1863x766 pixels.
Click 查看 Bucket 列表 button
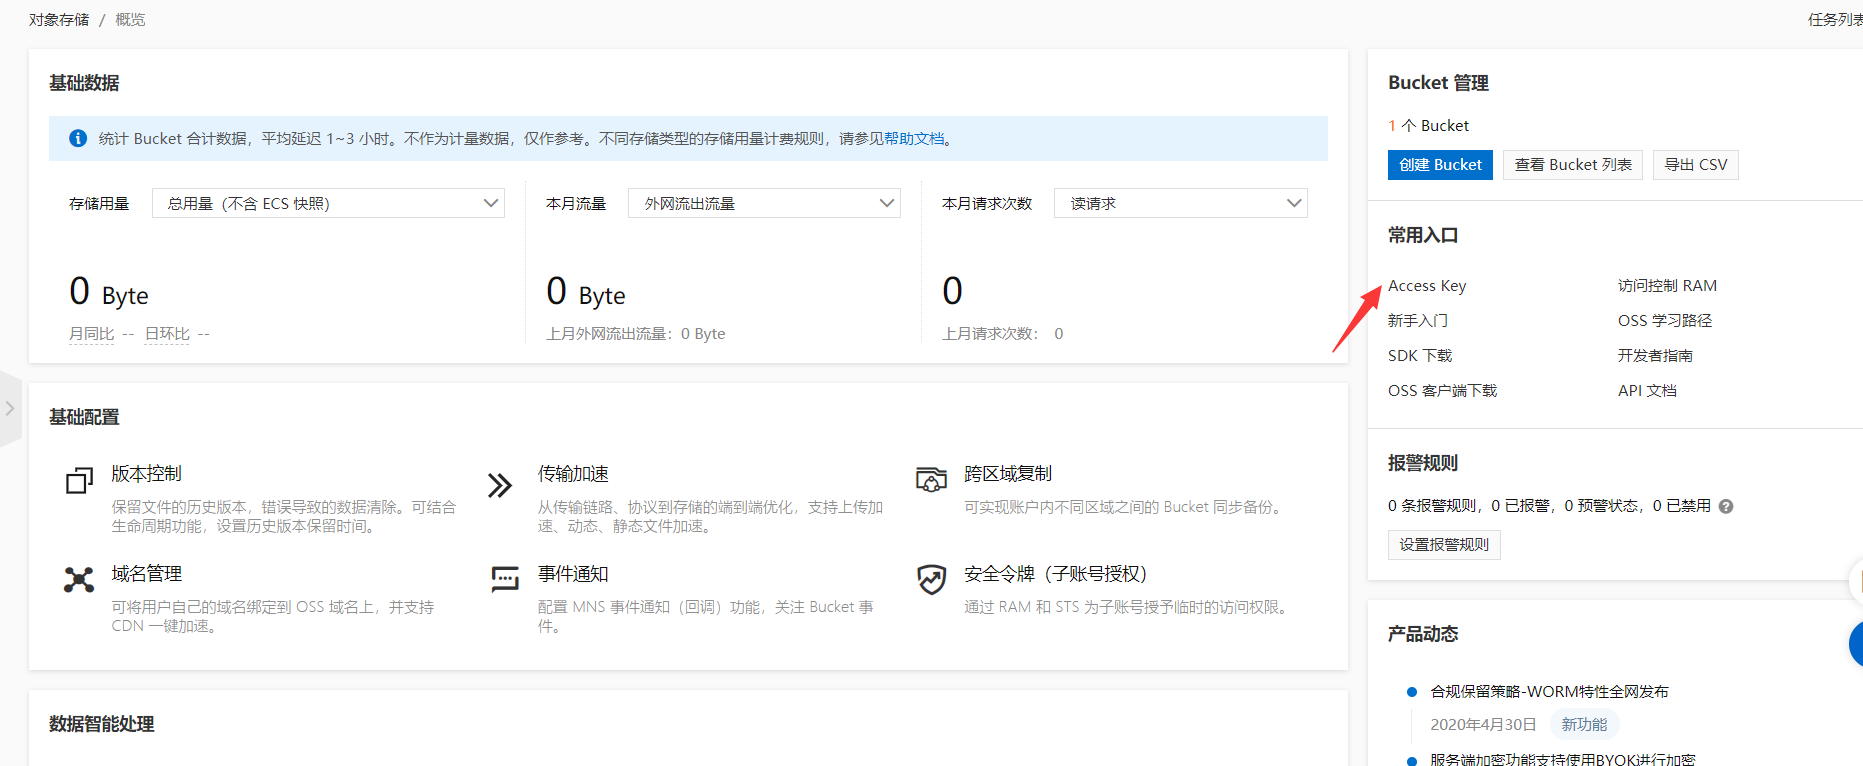pyautogui.click(x=1573, y=165)
